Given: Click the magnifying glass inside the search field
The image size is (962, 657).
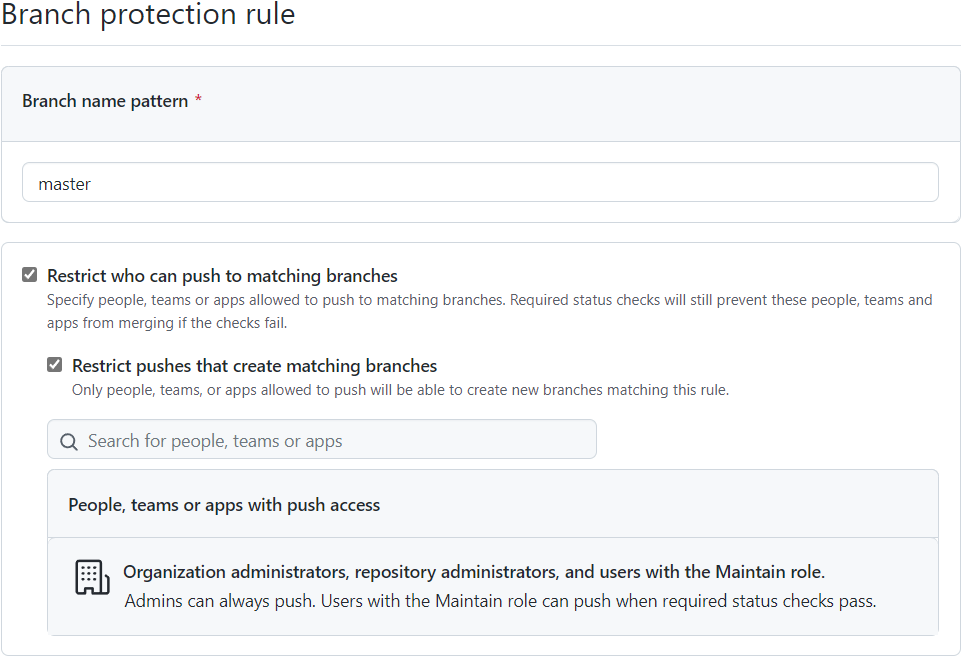Looking at the screenshot, I should pyautogui.click(x=68, y=440).
